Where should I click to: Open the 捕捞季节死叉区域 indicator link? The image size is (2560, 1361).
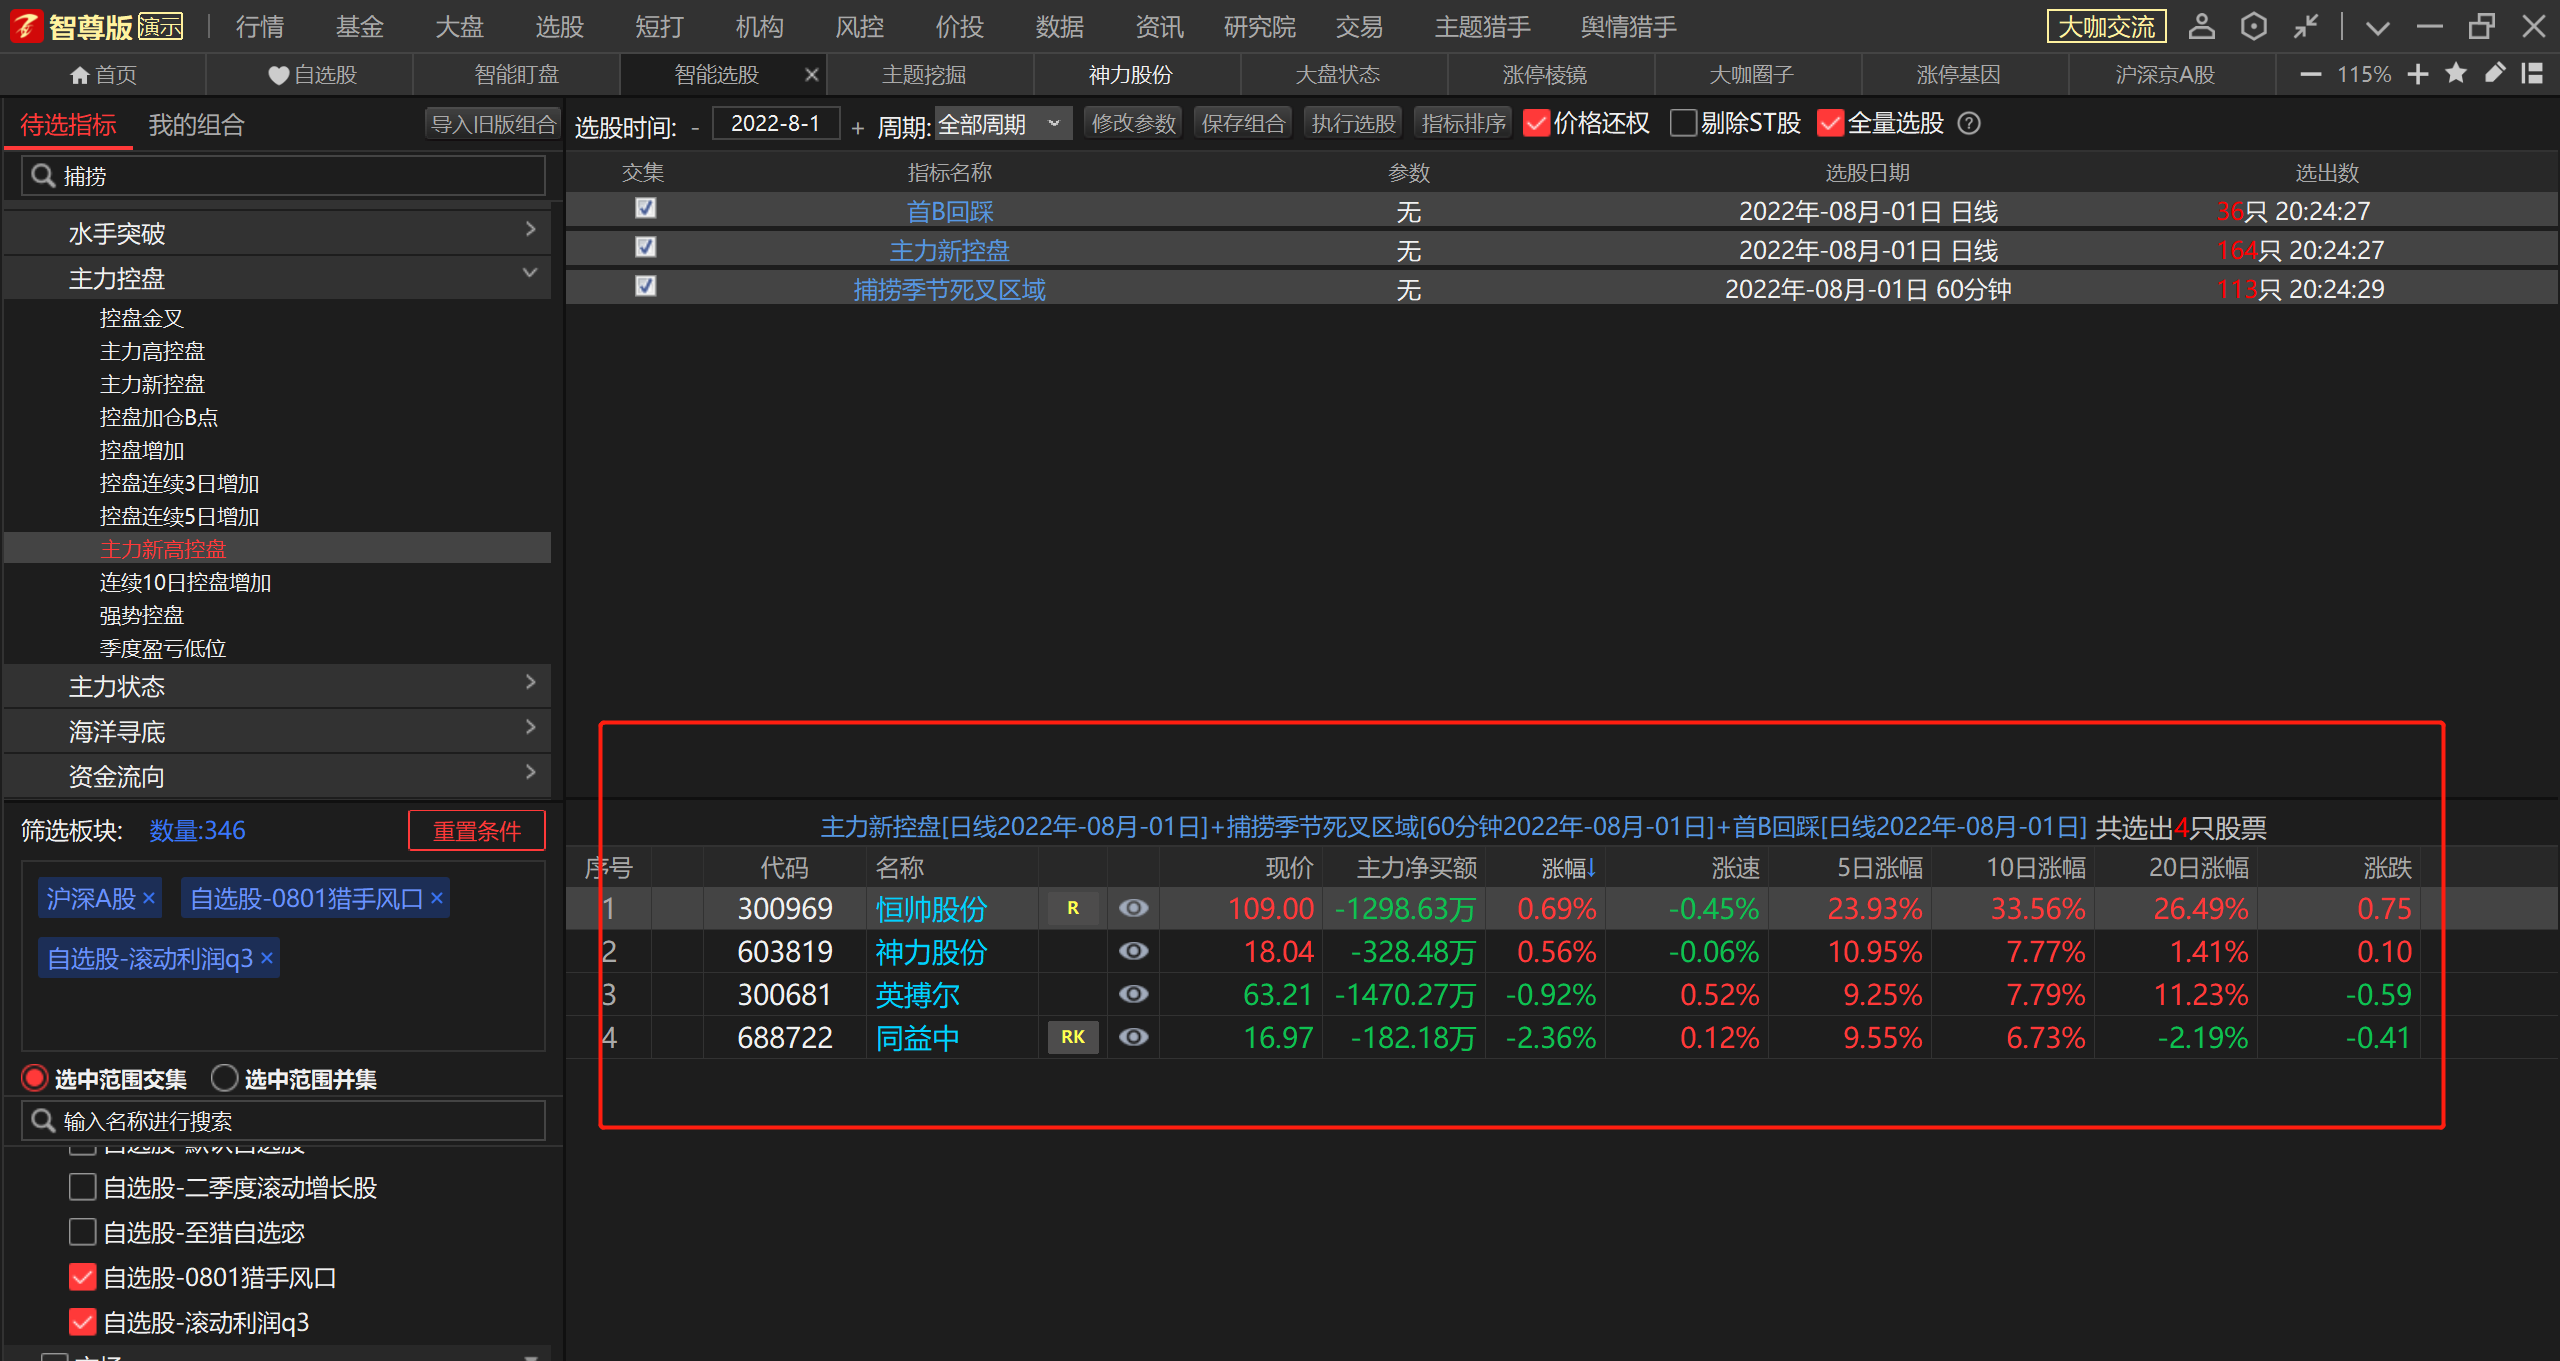949,290
